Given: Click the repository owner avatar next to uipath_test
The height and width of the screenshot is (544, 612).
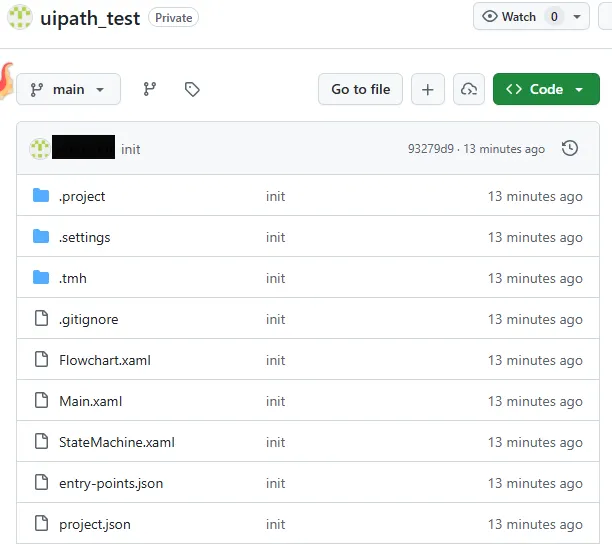Looking at the screenshot, I should click(x=20, y=17).
